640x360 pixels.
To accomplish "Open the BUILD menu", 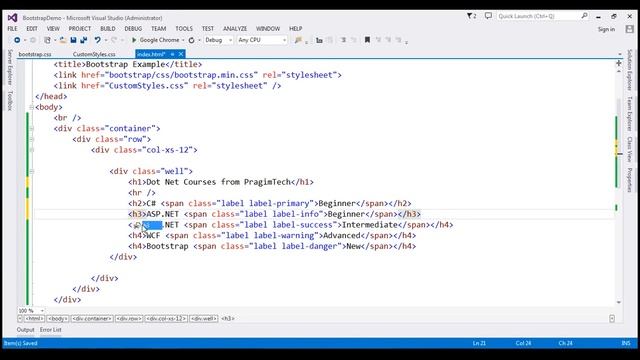I will click(108, 29).
